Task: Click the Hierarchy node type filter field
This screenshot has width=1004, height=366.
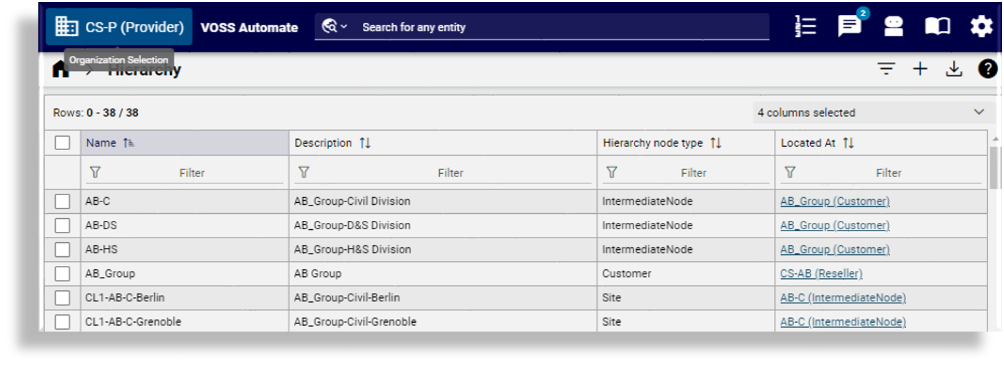Action: (693, 173)
